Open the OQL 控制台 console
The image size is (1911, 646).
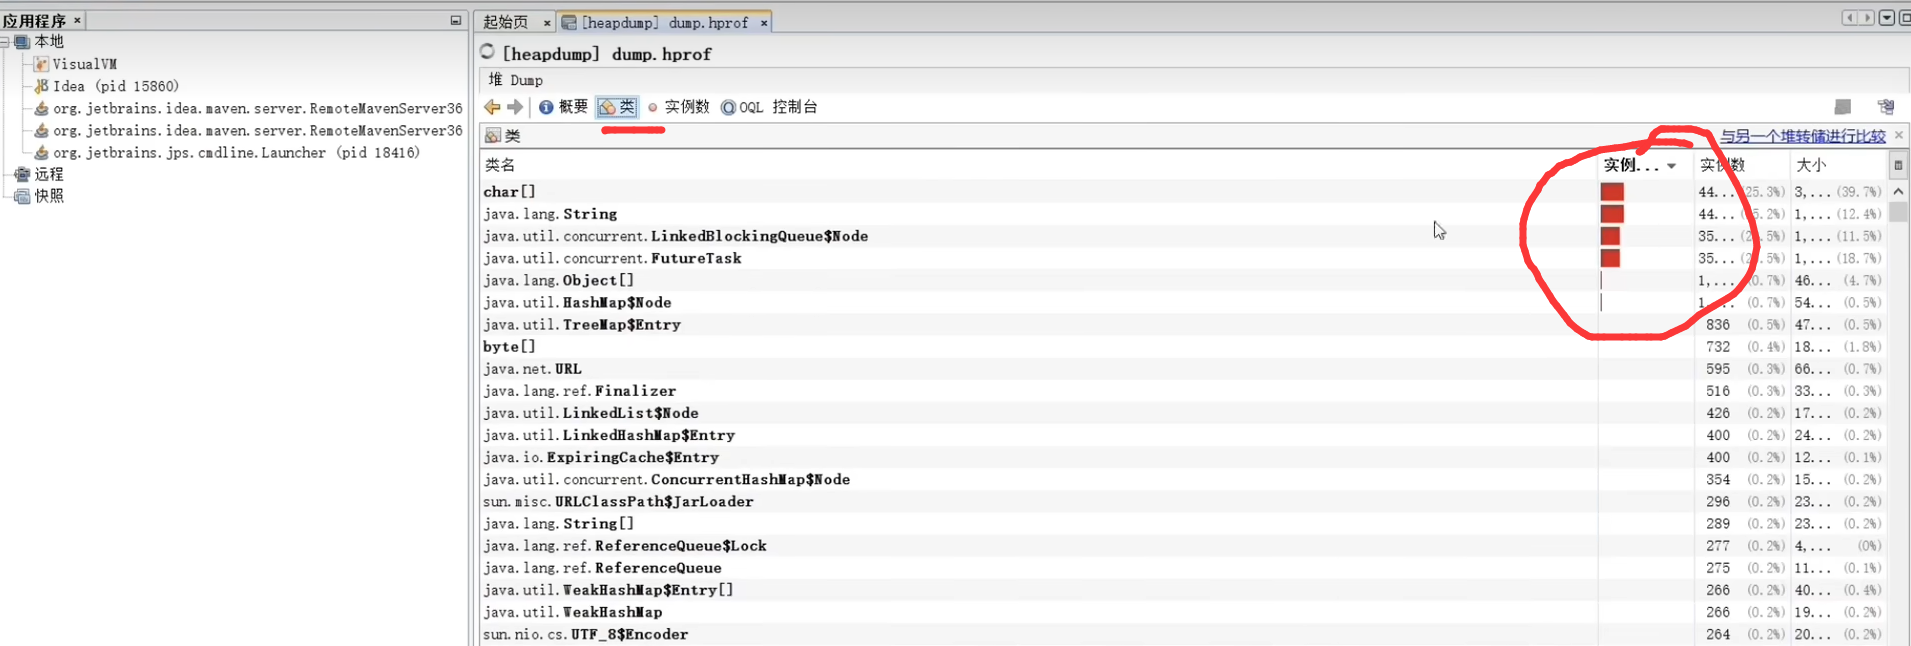769,107
